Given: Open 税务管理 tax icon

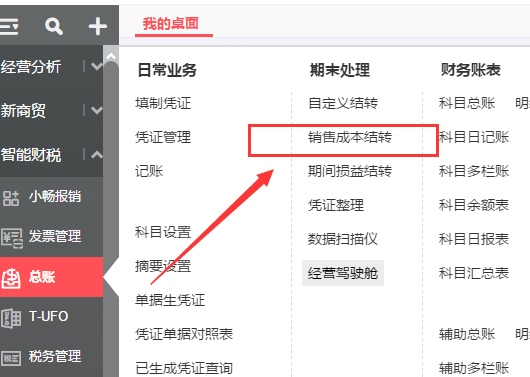Looking at the screenshot, I should 11,358.
